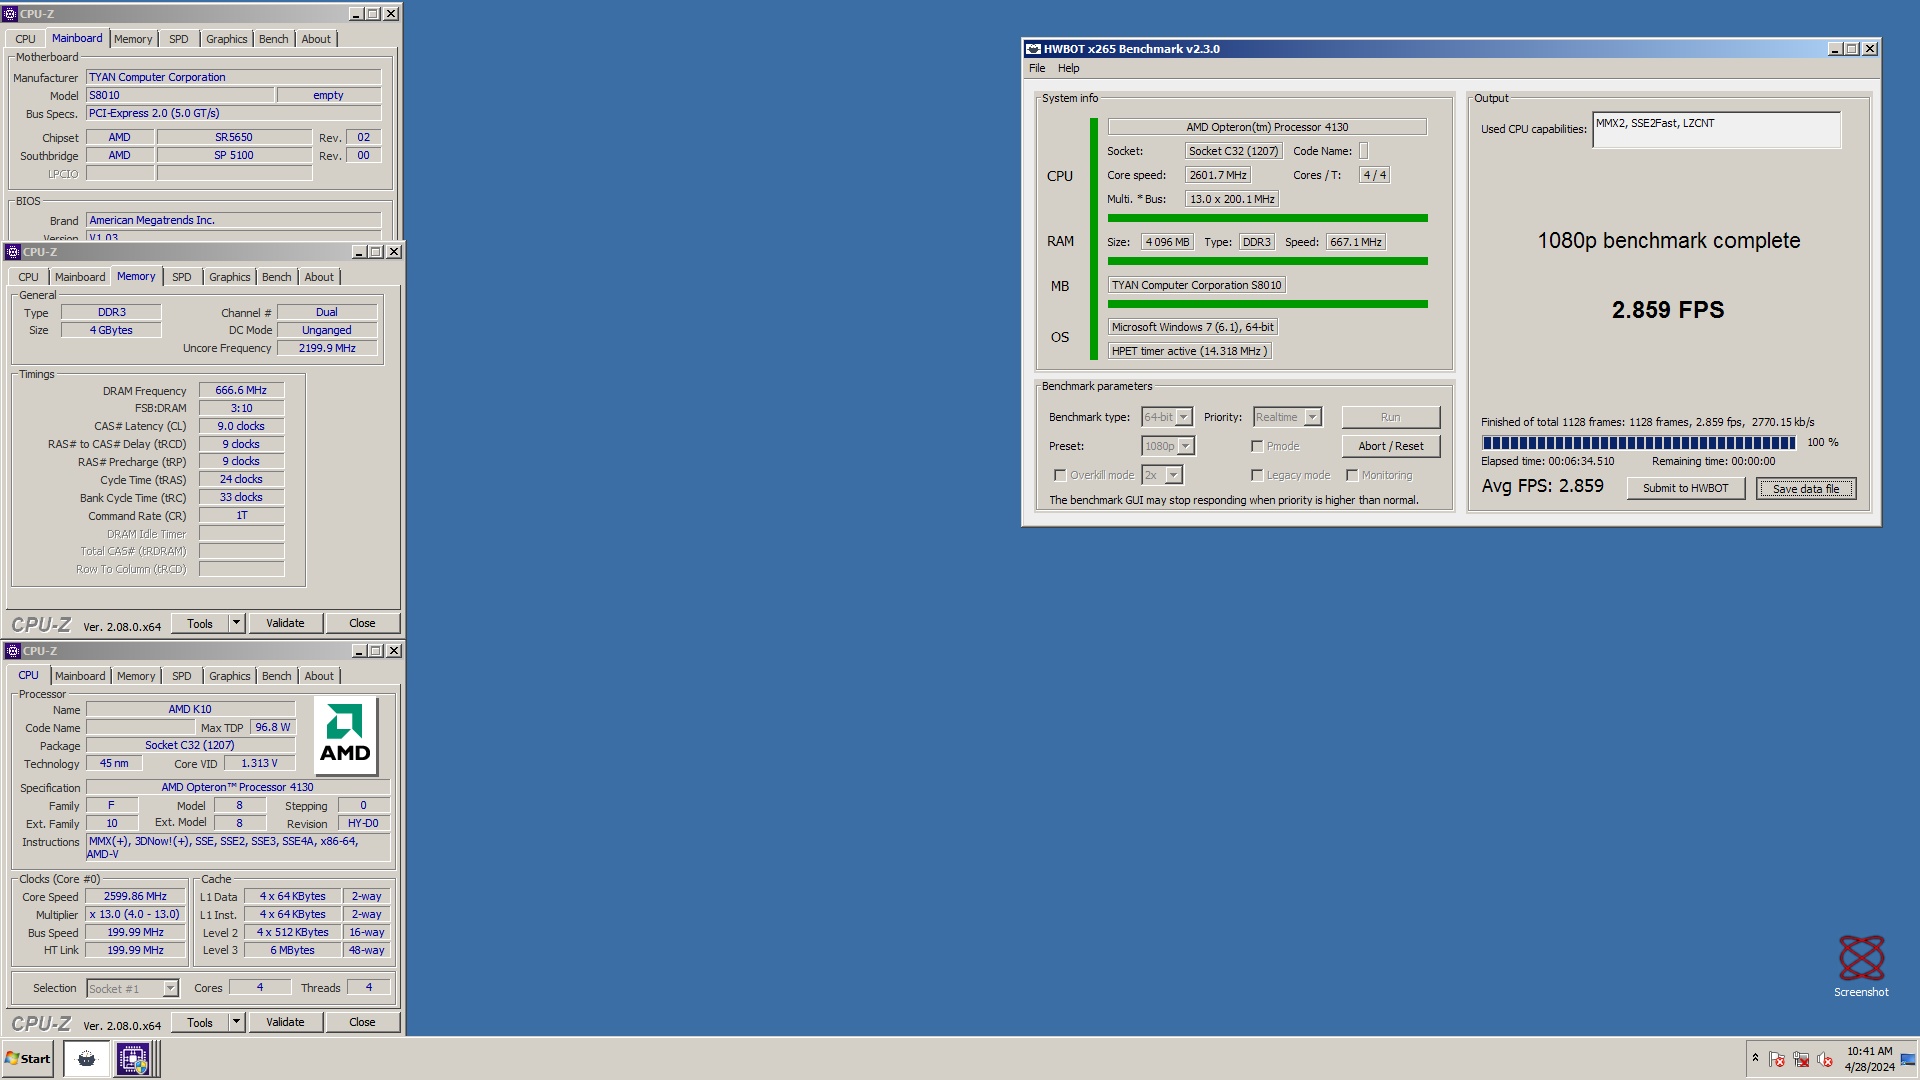
Task: Click the AMD logo in the CPU-Z CPU window
Action: 345,736
